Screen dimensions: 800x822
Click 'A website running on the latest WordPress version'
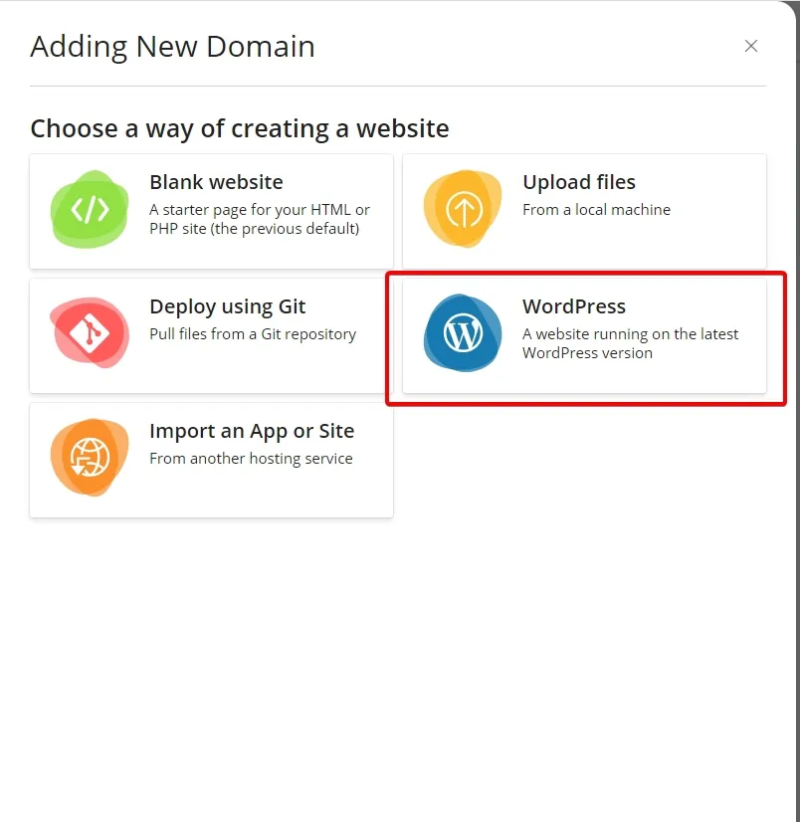[630, 343]
